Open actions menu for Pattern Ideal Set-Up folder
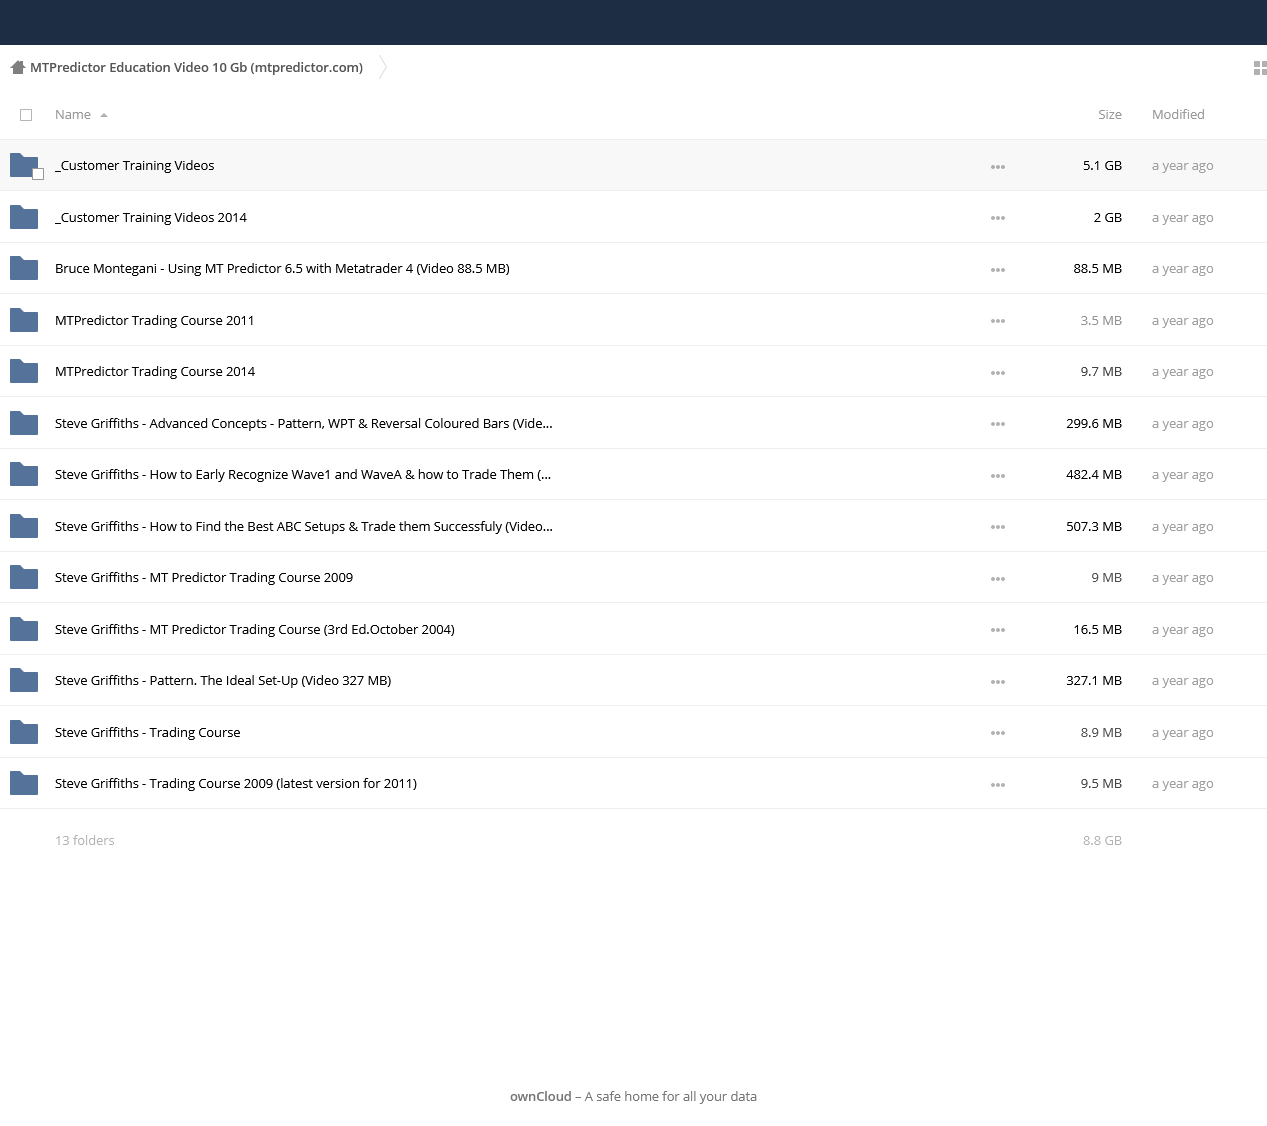 tap(998, 682)
